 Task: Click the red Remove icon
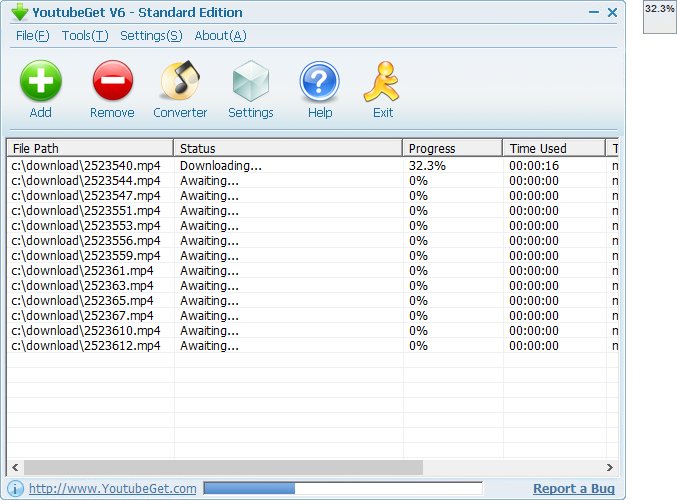113,80
